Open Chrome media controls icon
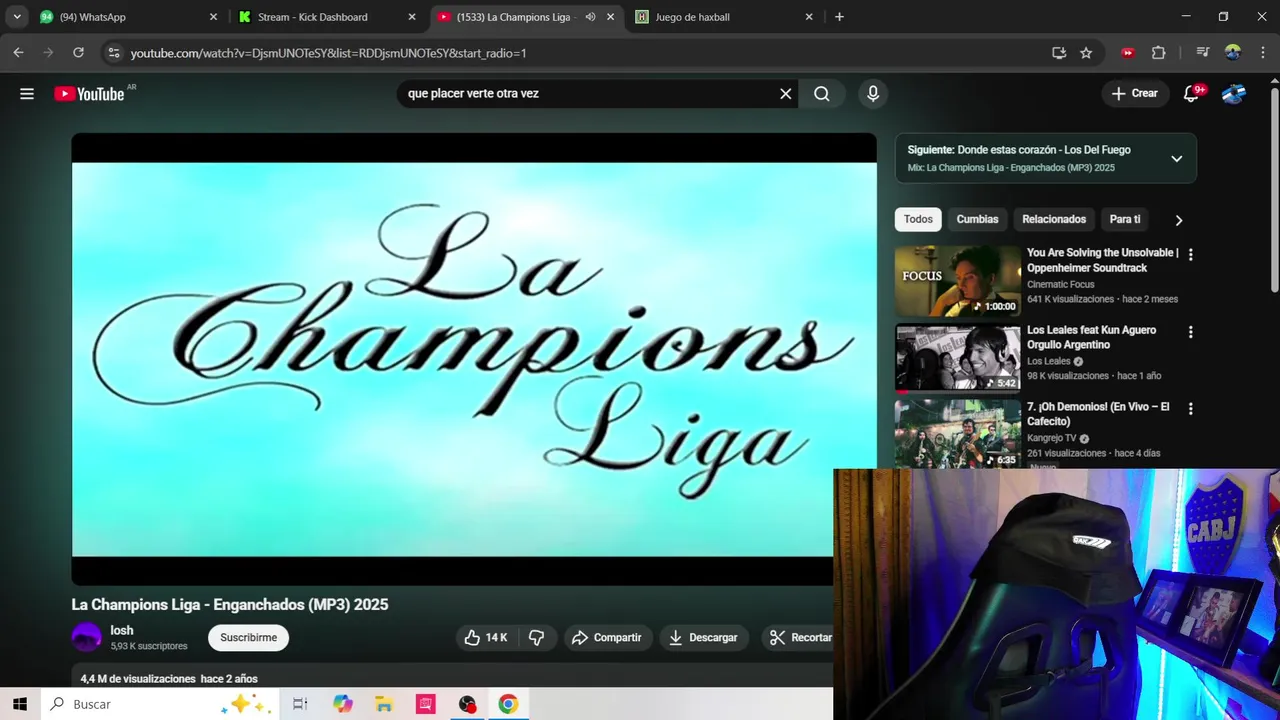 pyautogui.click(x=1203, y=53)
